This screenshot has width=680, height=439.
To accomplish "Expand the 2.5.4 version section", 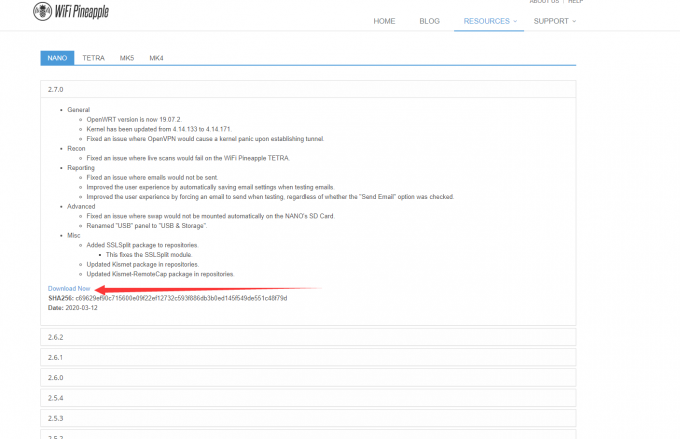I will point(308,398).
